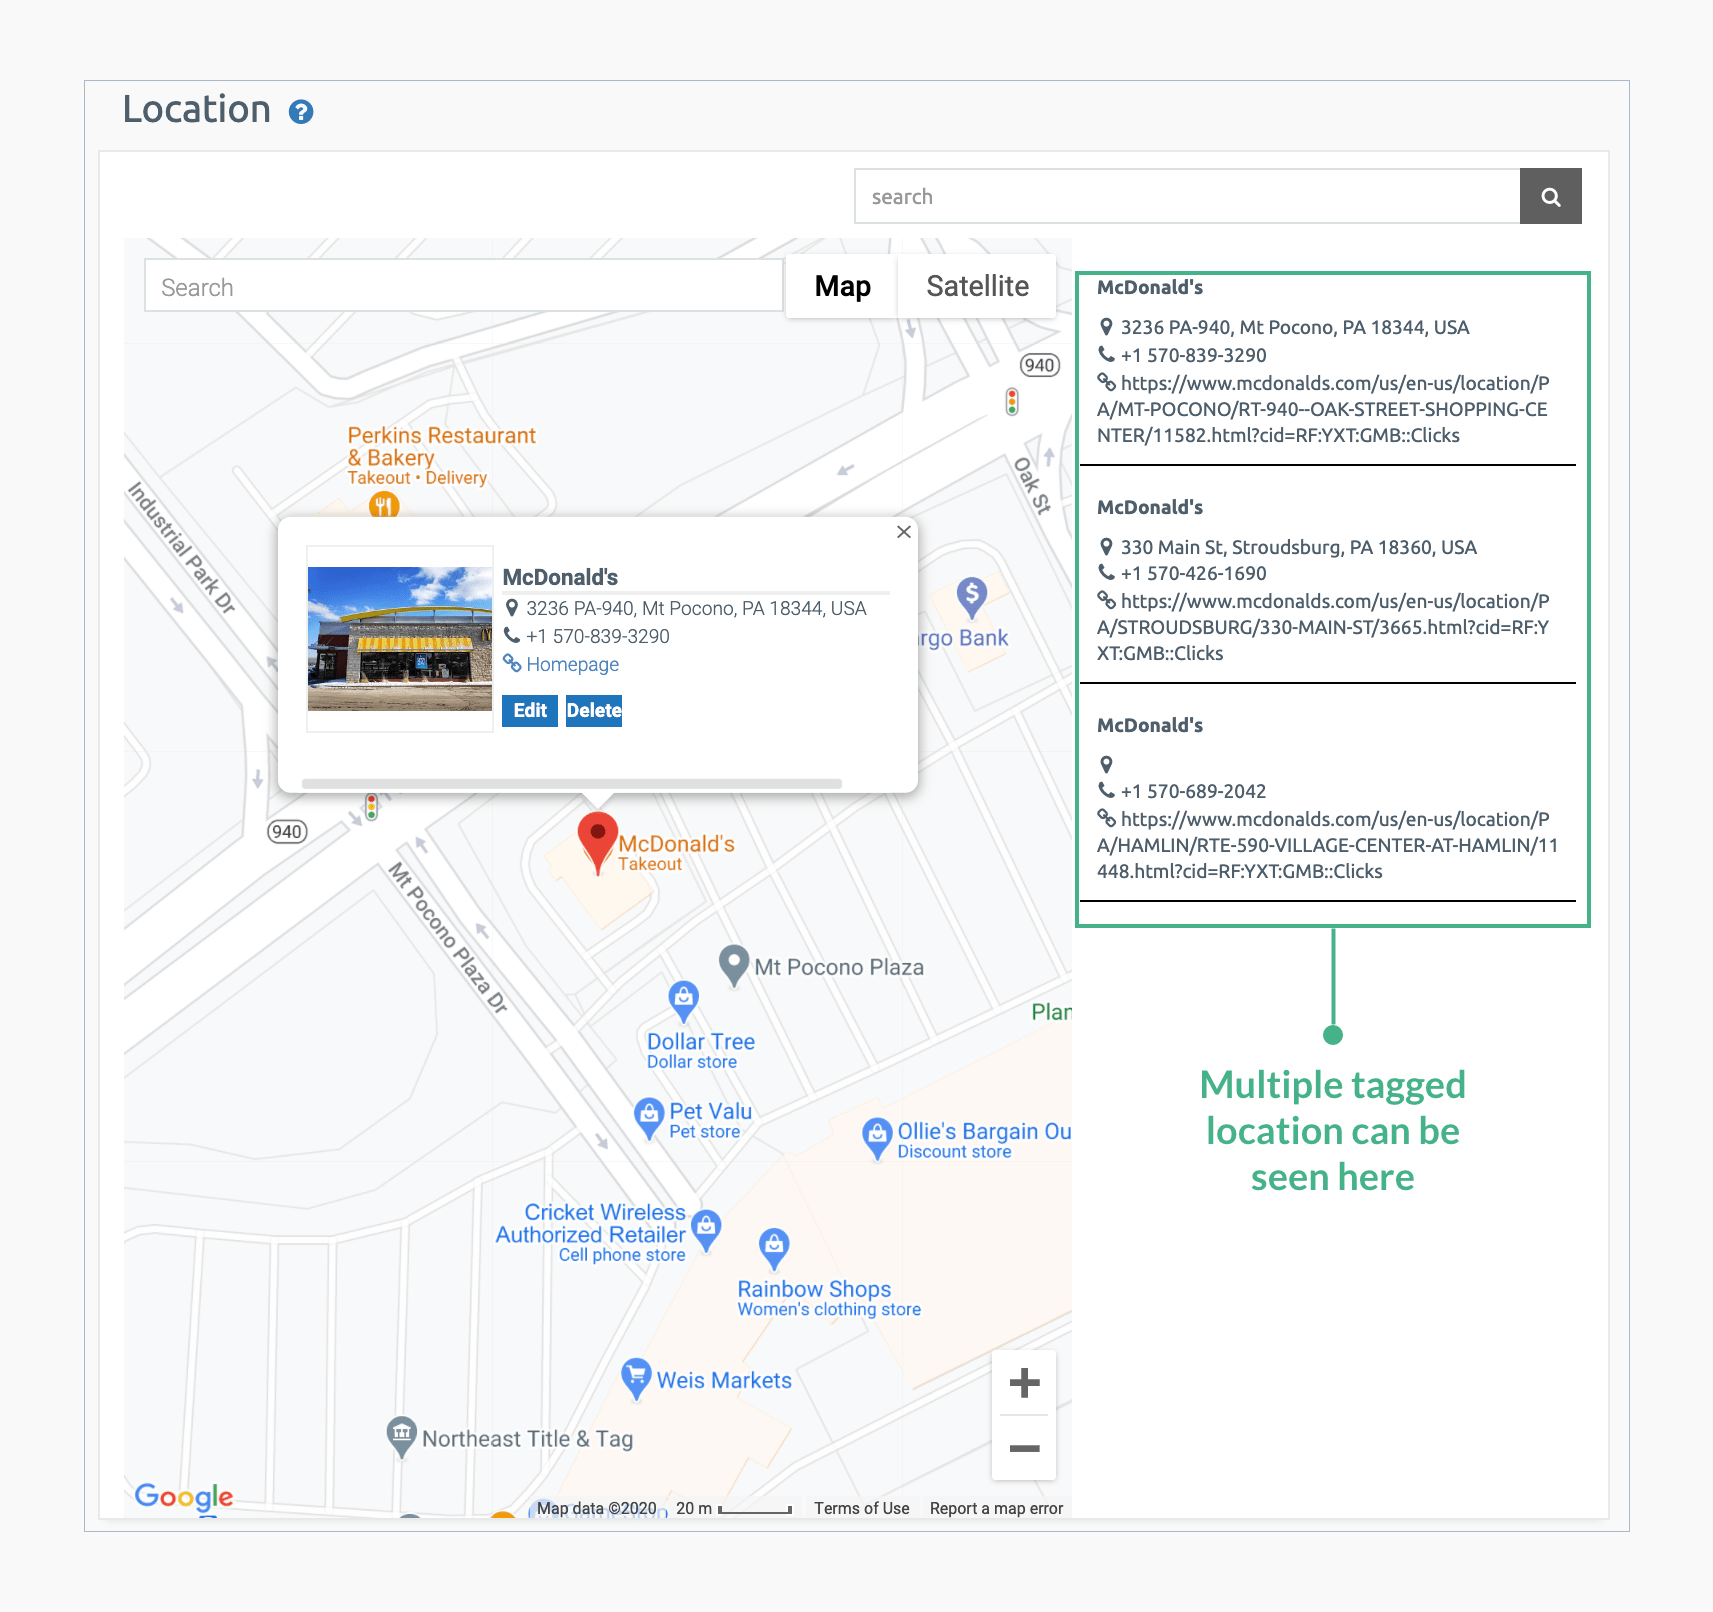1713x1612 pixels.
Task: Open the Homepage link in popup
Action: point(572,664)
